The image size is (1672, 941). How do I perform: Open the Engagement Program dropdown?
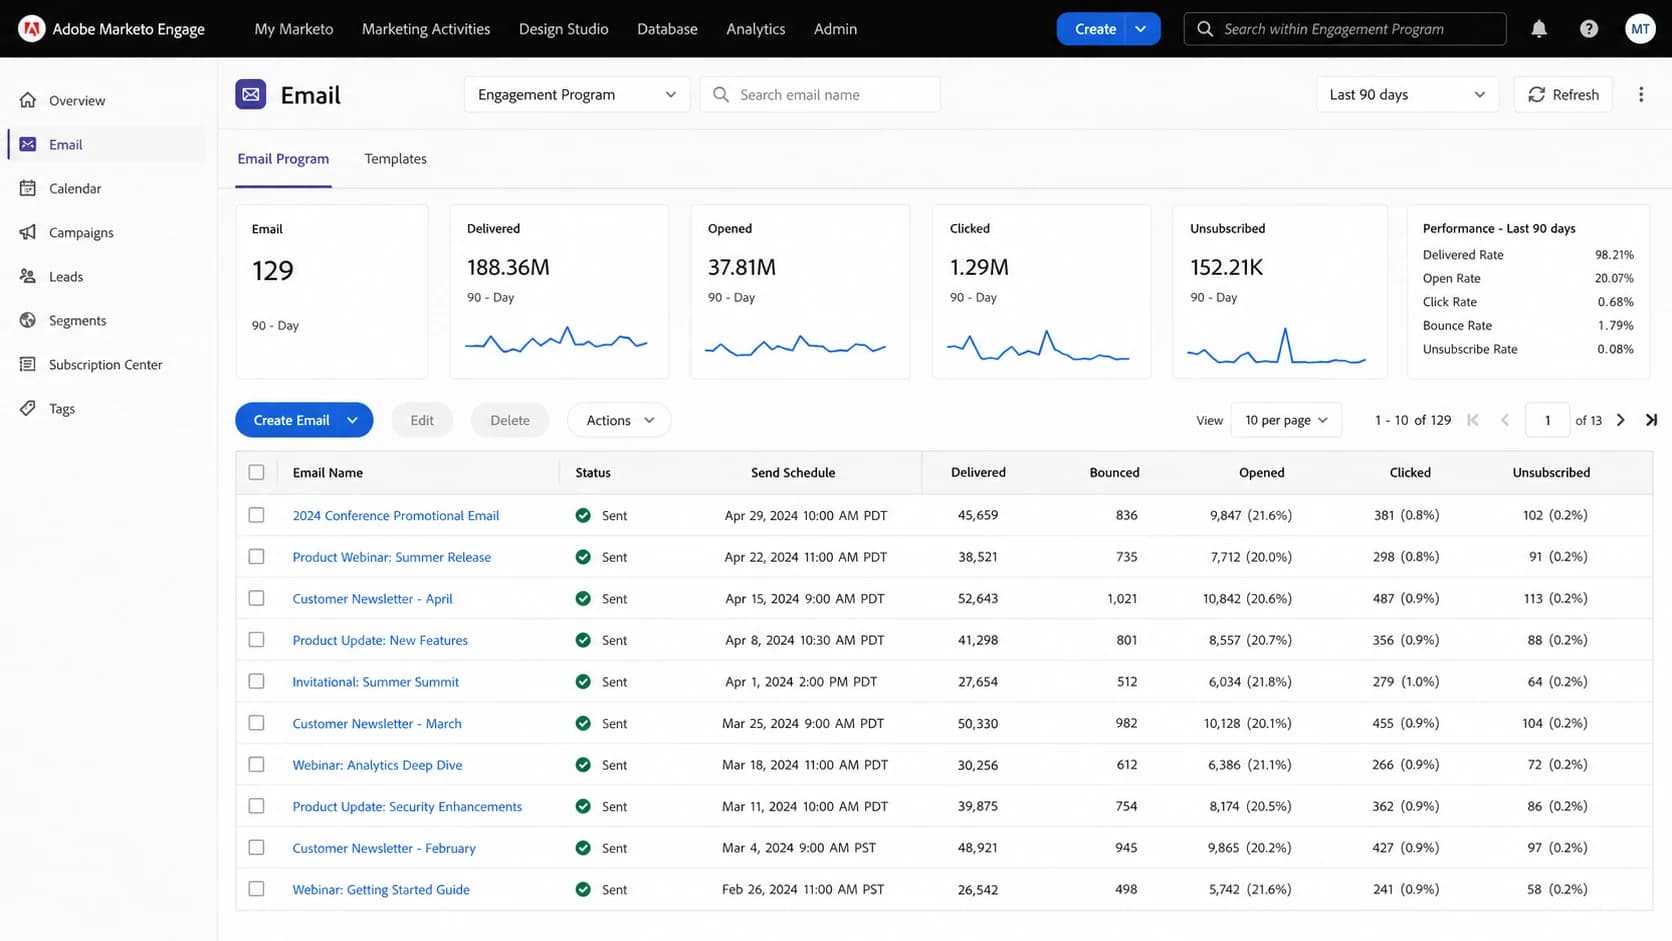(577, 95)
